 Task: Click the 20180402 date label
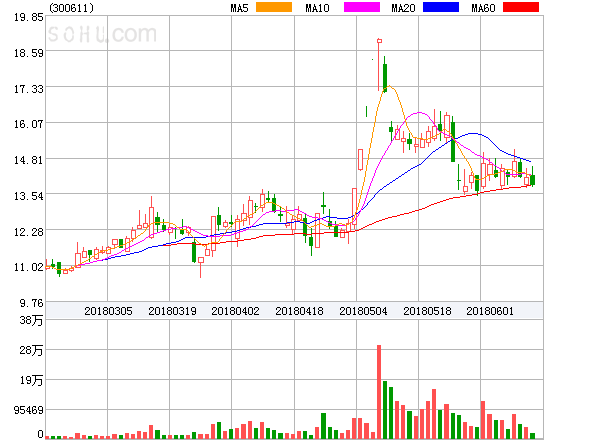point(235,311)
